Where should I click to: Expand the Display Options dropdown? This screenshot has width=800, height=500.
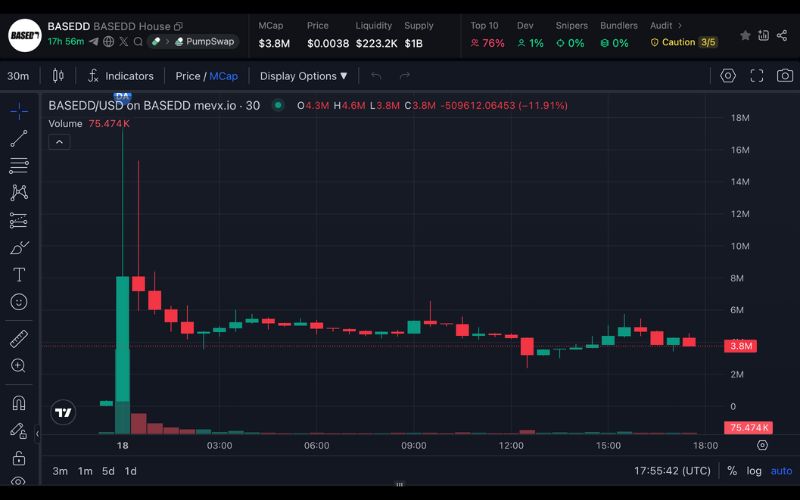304,76
